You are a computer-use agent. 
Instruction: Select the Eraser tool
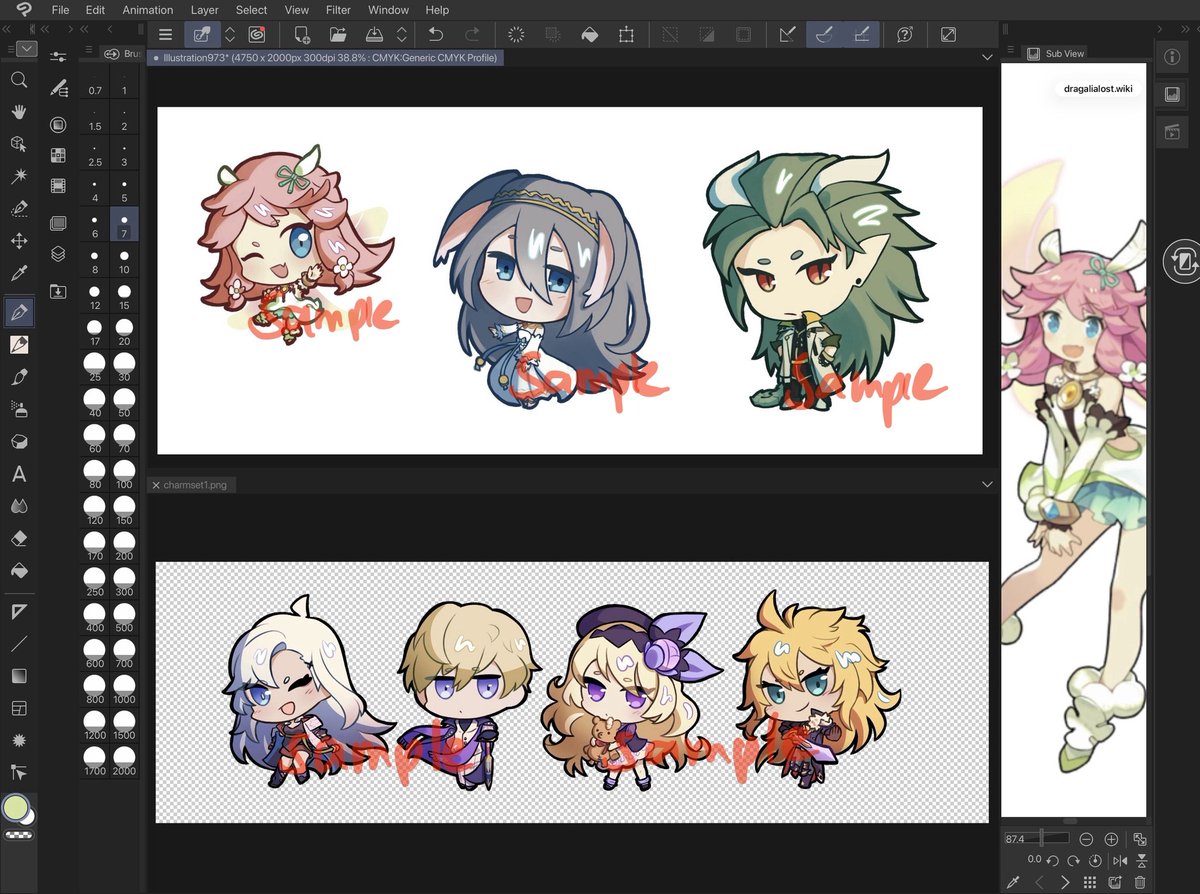pos(18,539)
